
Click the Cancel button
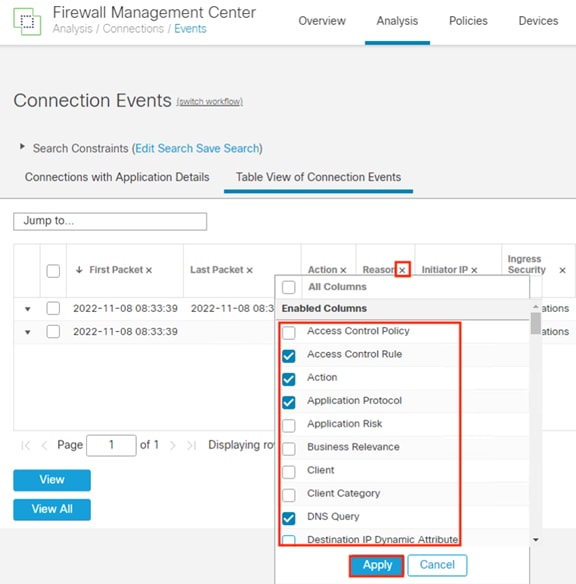(437, 565)
